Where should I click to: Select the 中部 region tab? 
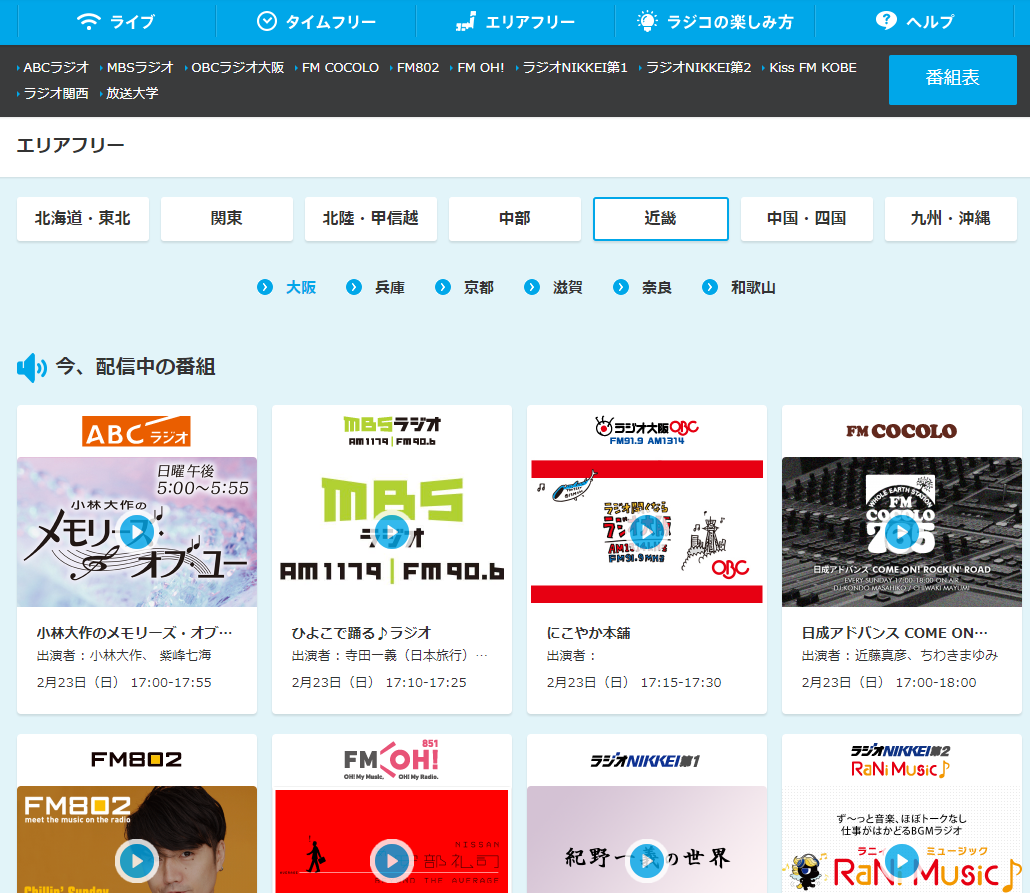(515, 219)
